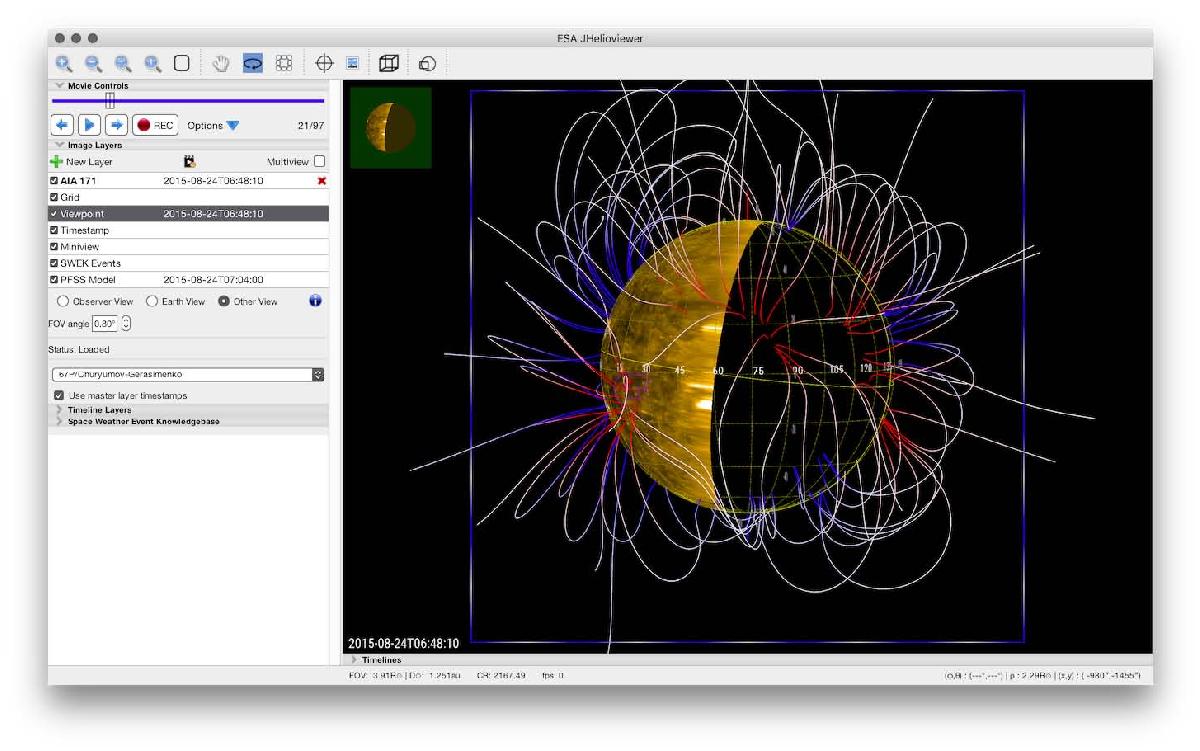Select the Earth View radio button
Viewport: 1200px width, 751px height.
(x=153, y=301)
